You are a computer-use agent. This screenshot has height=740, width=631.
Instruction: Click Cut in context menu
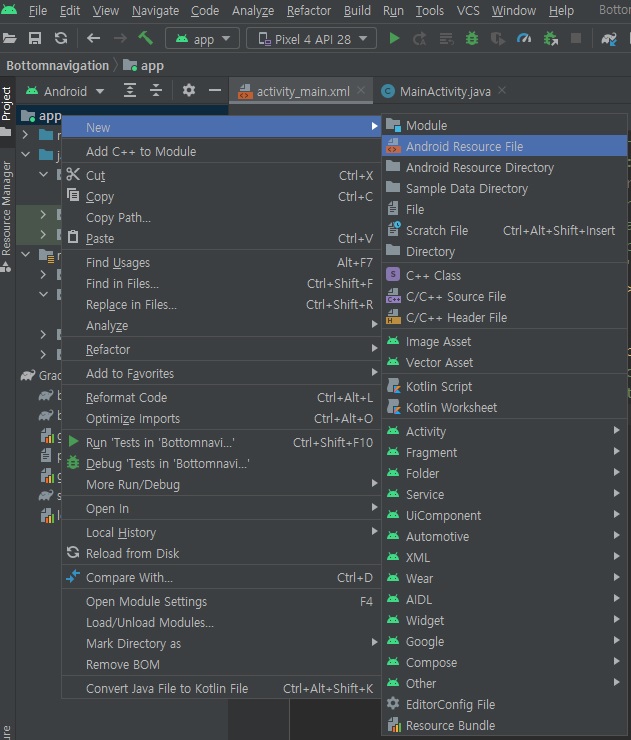click(x=221, y=176)
